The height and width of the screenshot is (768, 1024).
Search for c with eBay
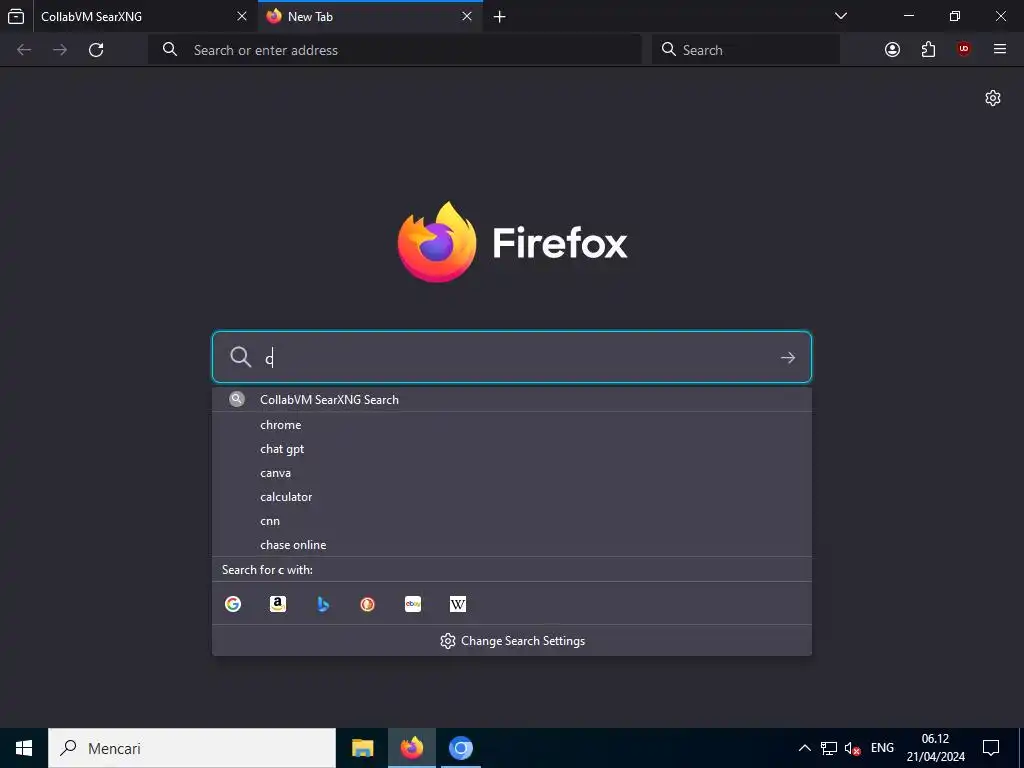tap(413, 604)
